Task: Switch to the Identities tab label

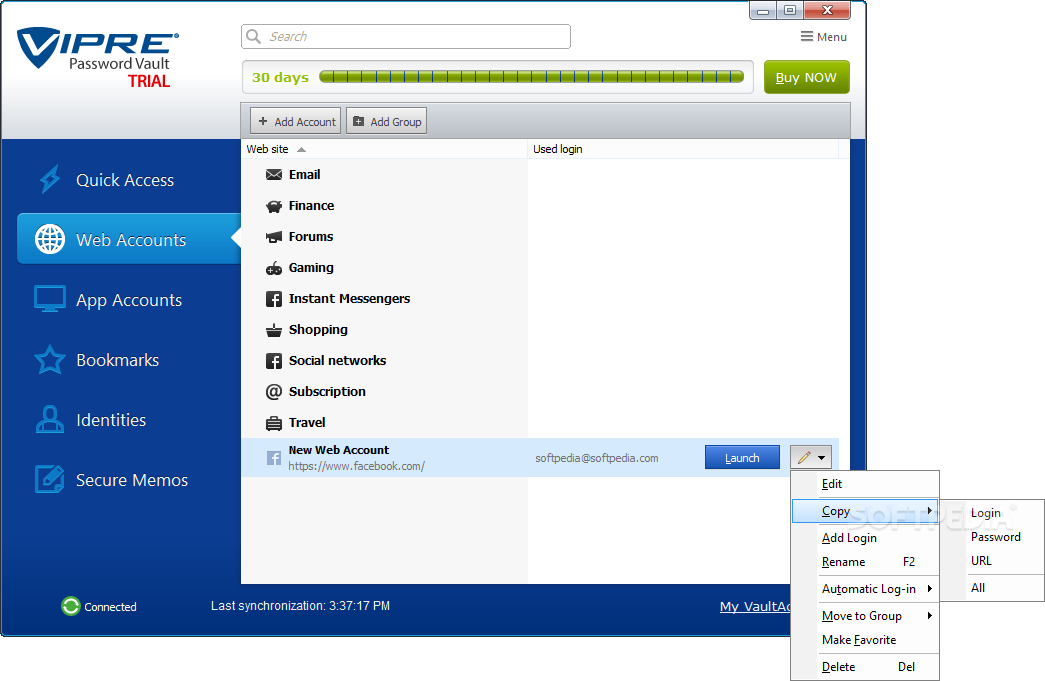Action: coord(111,420)
